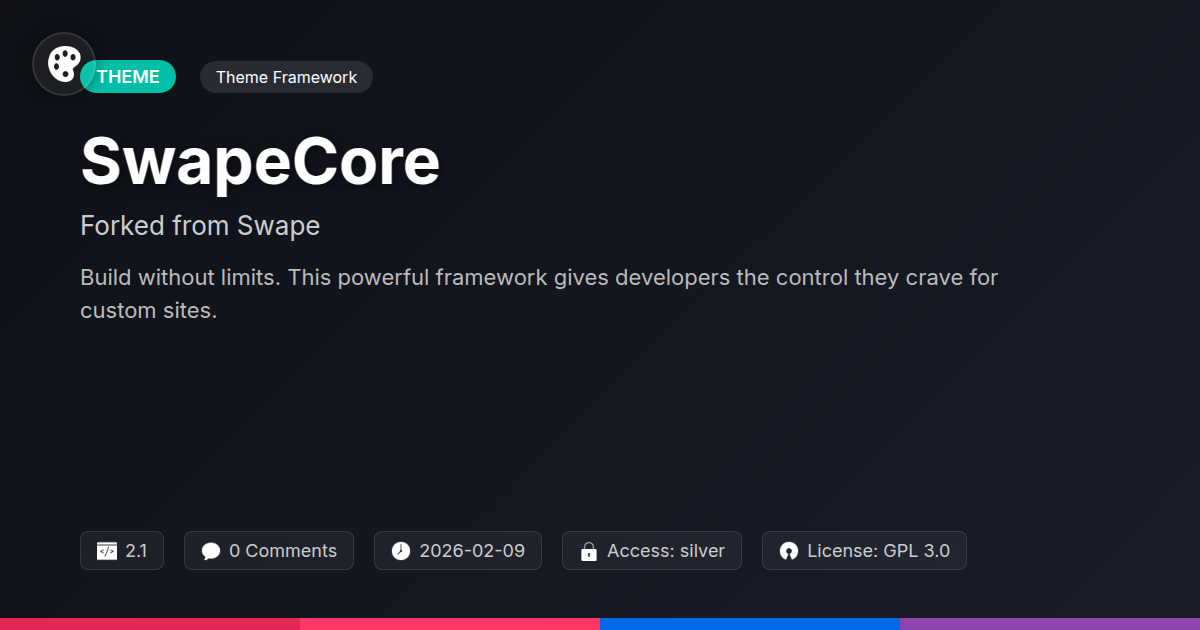This screenshot has height=630, width=1200.
Task: Select the 2.1 version value
Action: click(x=136, y=551)
